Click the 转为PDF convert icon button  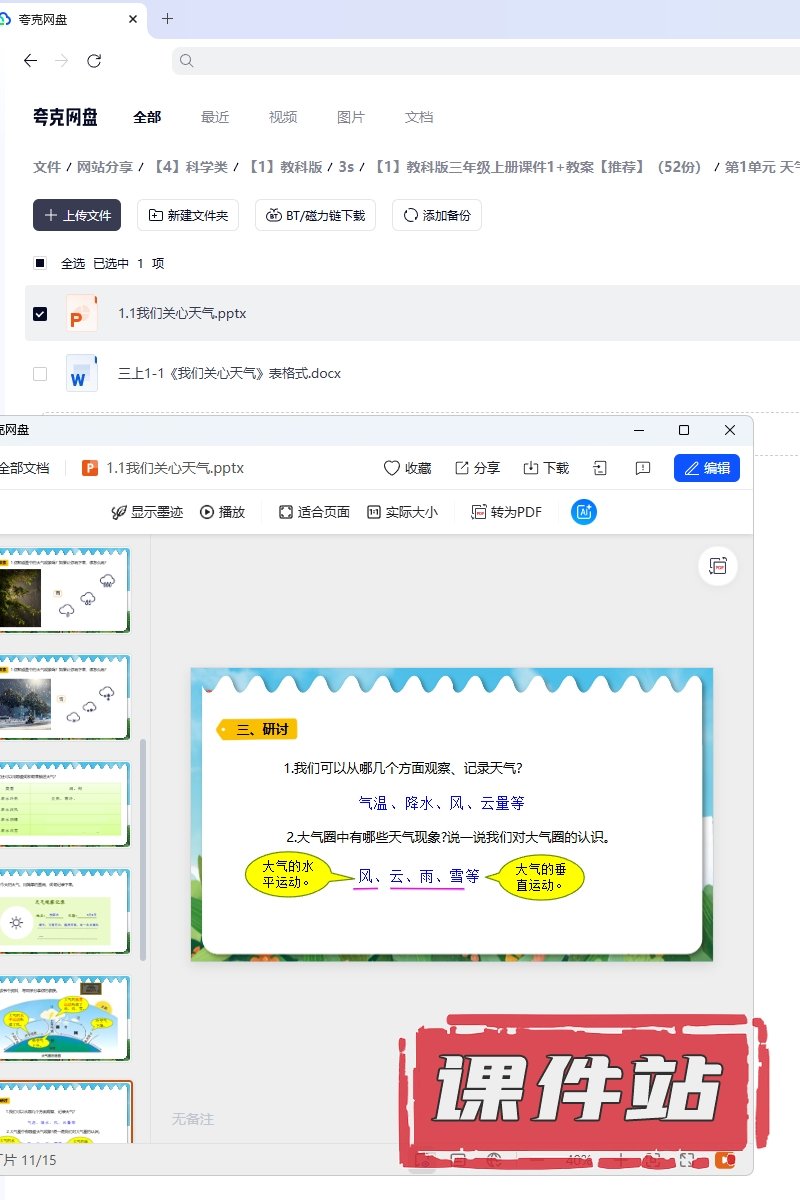point(506,512)
